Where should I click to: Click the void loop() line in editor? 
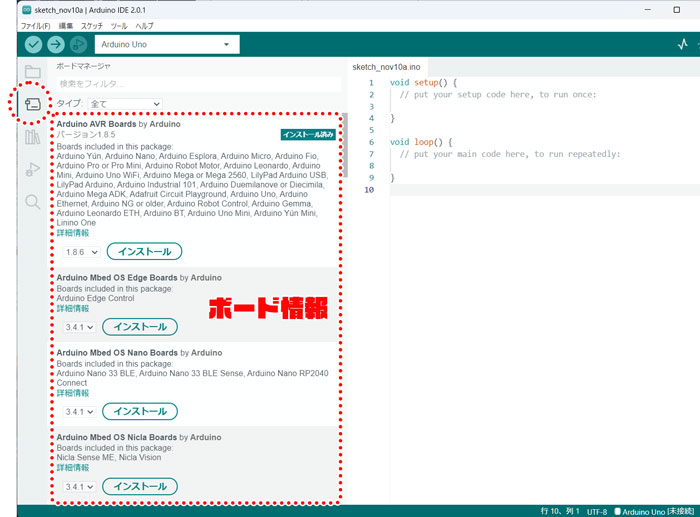(x=421, y=142)
